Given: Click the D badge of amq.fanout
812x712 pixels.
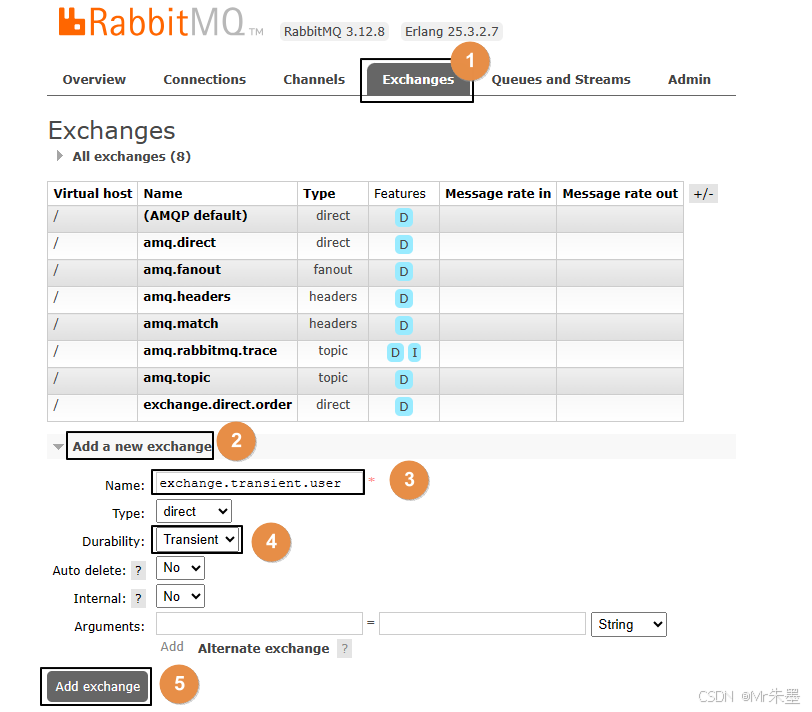Looking at the screenshot, I should 404,271.
